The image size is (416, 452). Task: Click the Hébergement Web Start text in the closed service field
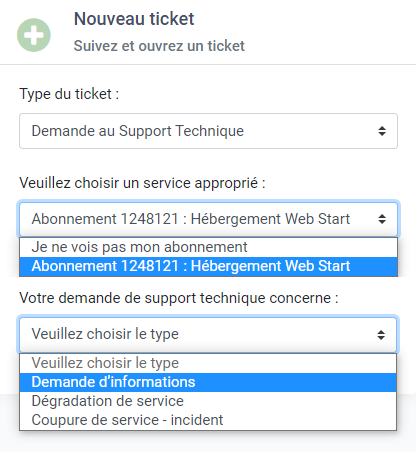(x=270, y=219)
